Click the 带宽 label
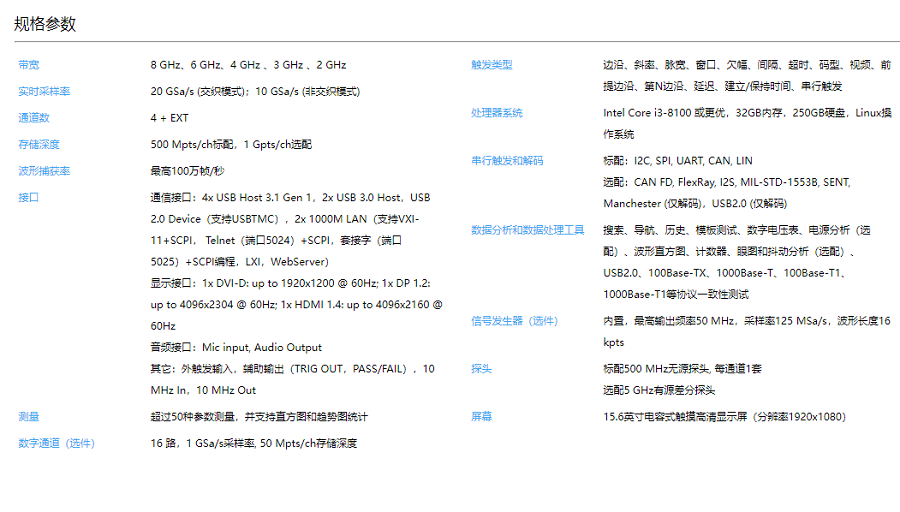This screenshot has height=512, width=900. pyautogui.click(x=29, y=65)
